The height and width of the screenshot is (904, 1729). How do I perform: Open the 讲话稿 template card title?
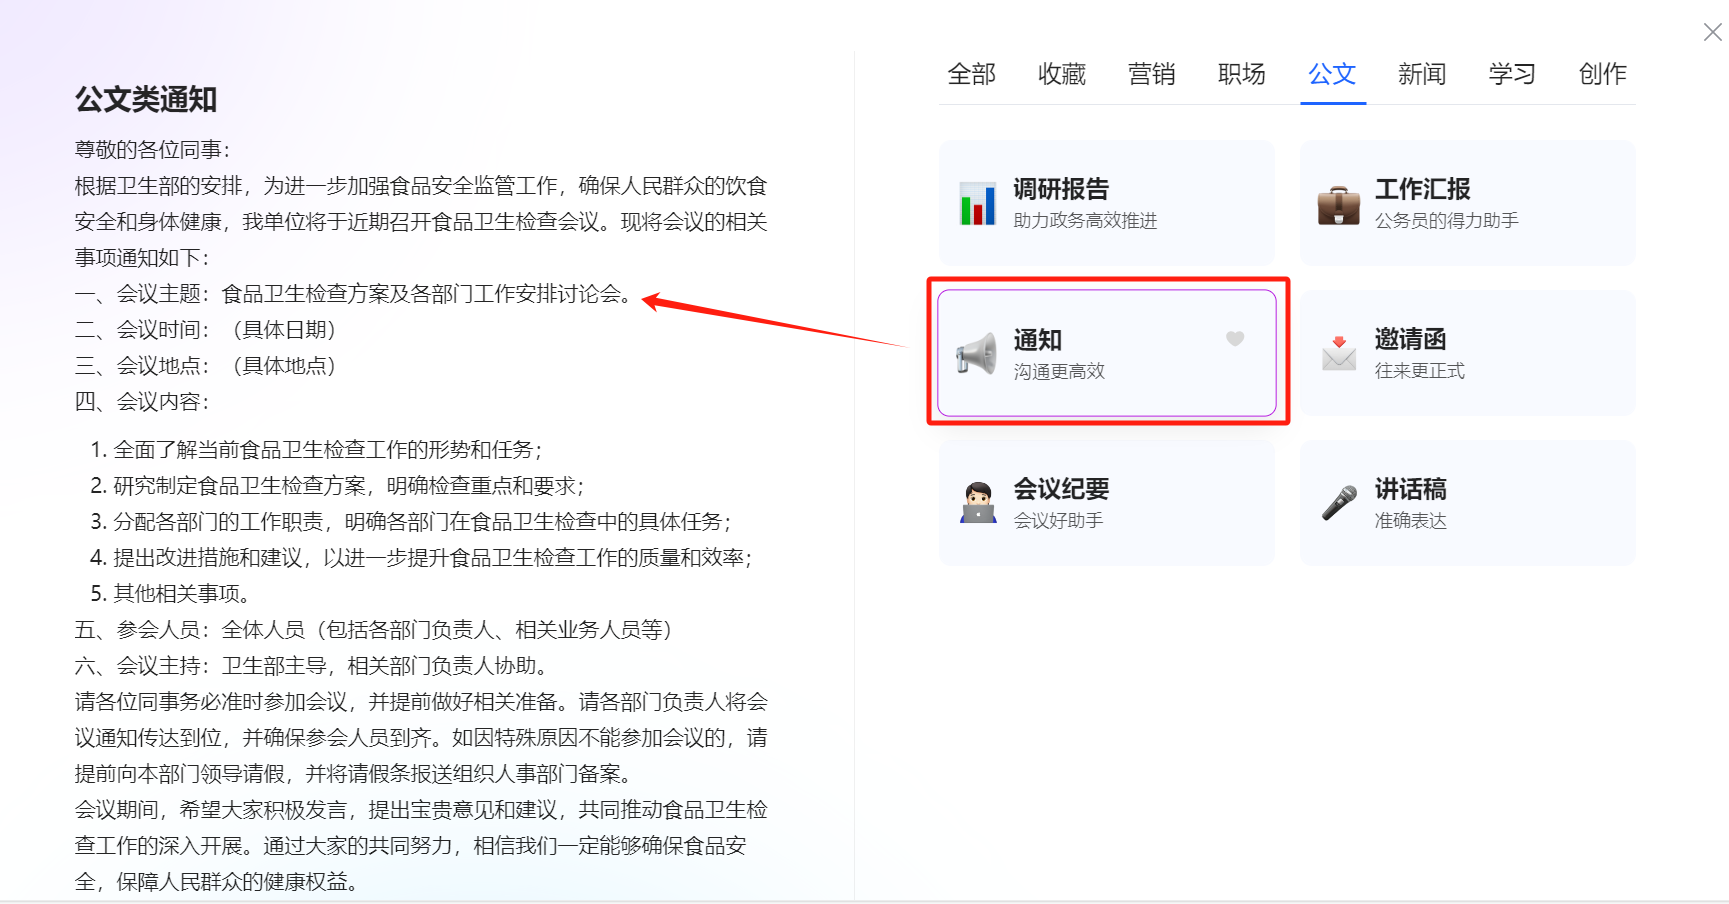click(x=1410, y=489)
